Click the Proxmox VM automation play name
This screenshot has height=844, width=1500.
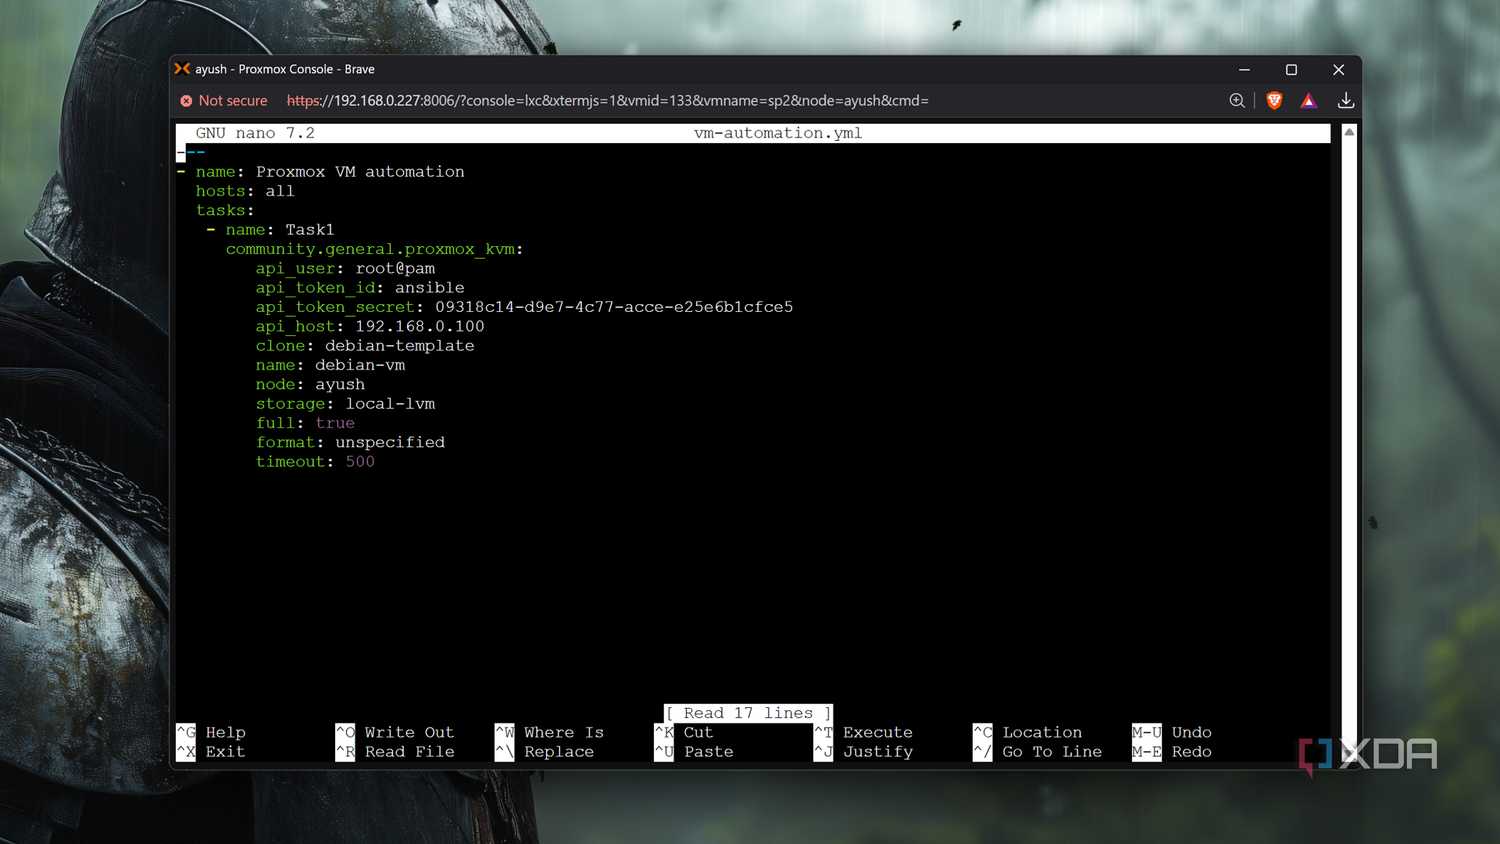coord(360,172)
